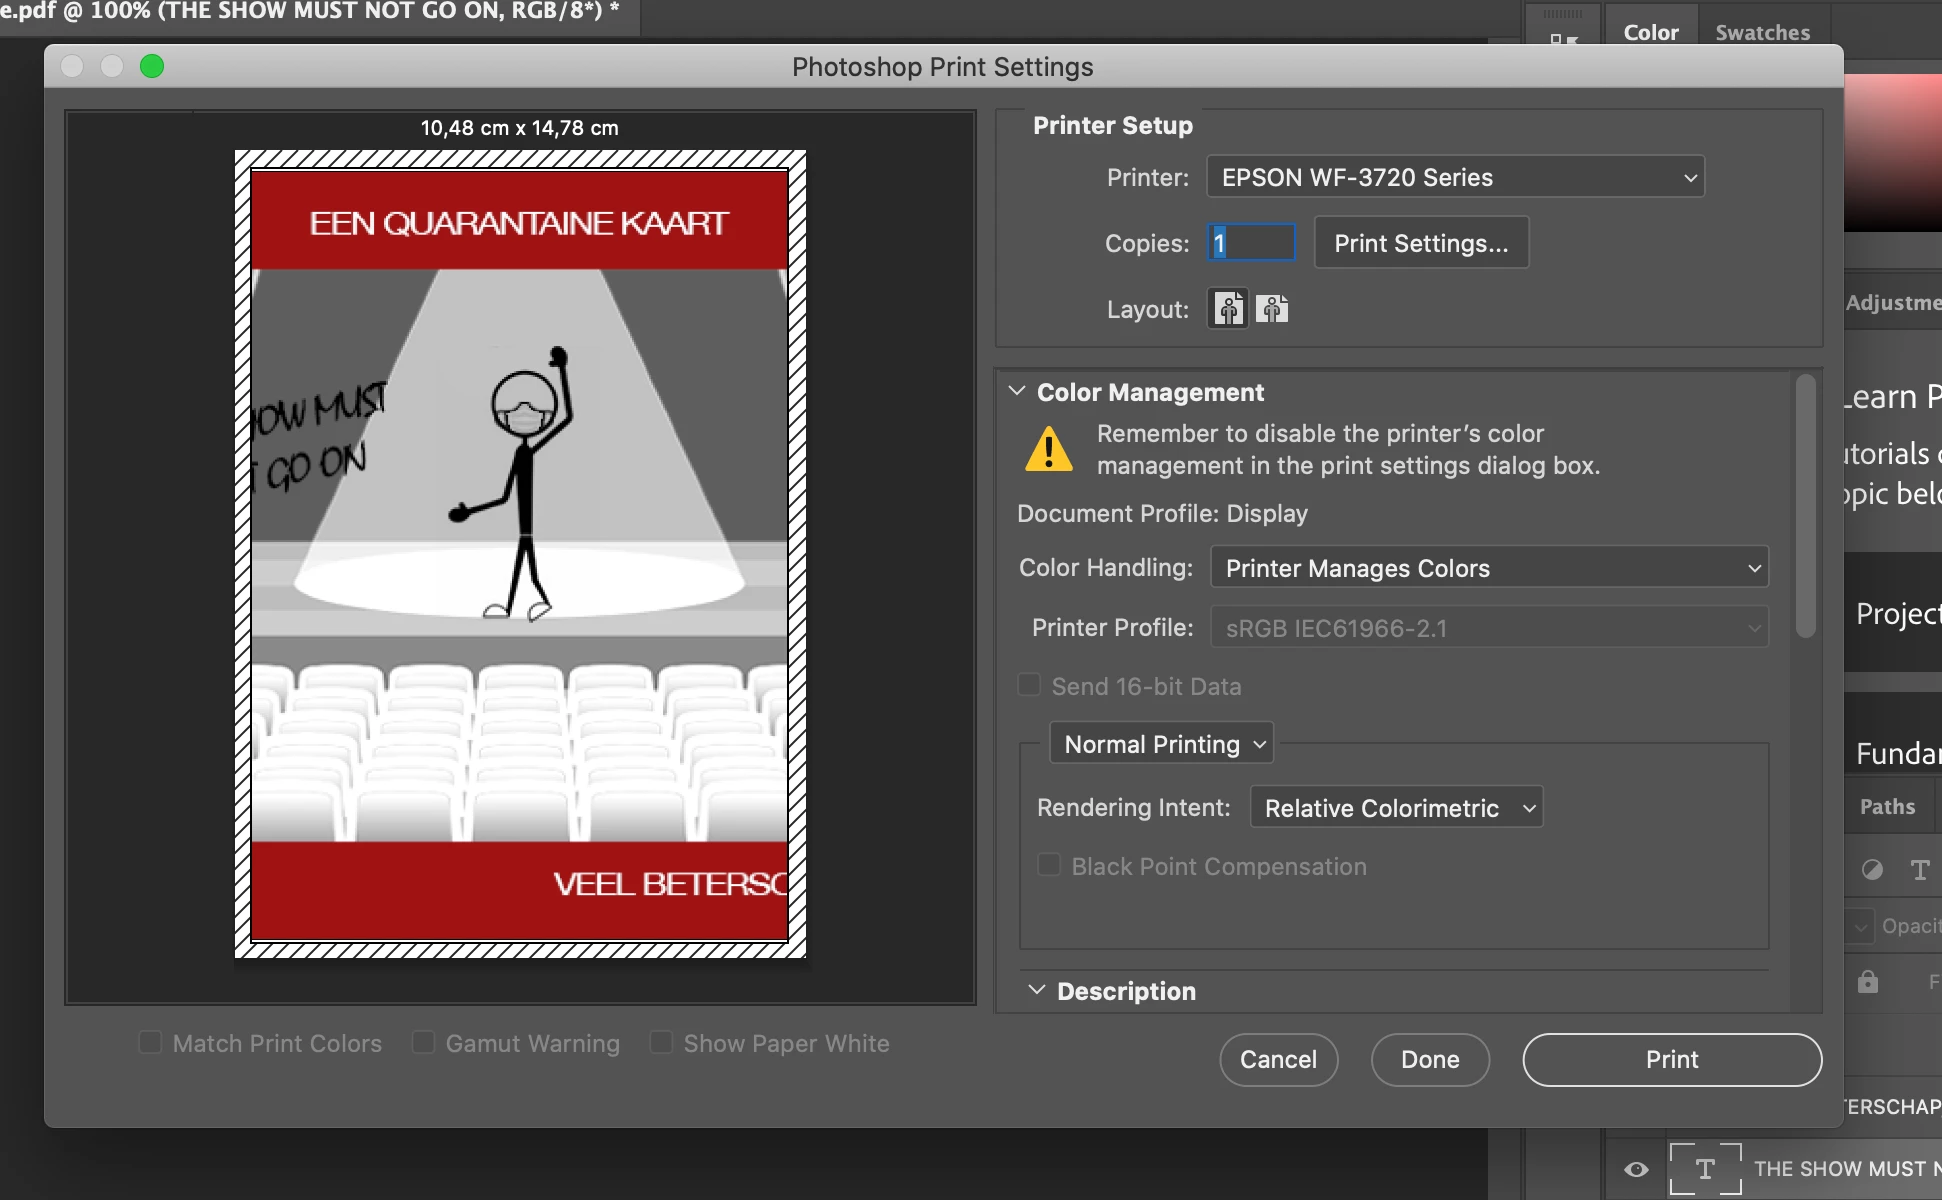This screenshot has width=1942, height=1200.
Task: Click THE SHOW MUST text layer thumbnail
Action: pos(1705,1168)
